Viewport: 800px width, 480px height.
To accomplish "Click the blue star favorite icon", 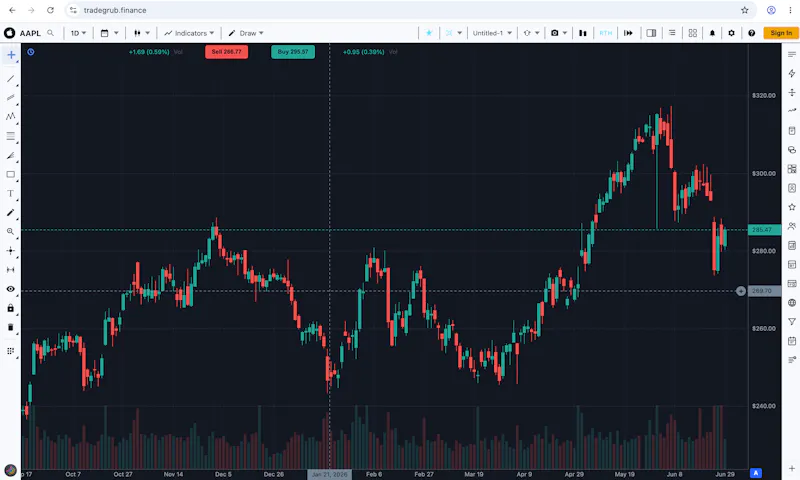I will point(429,33).
